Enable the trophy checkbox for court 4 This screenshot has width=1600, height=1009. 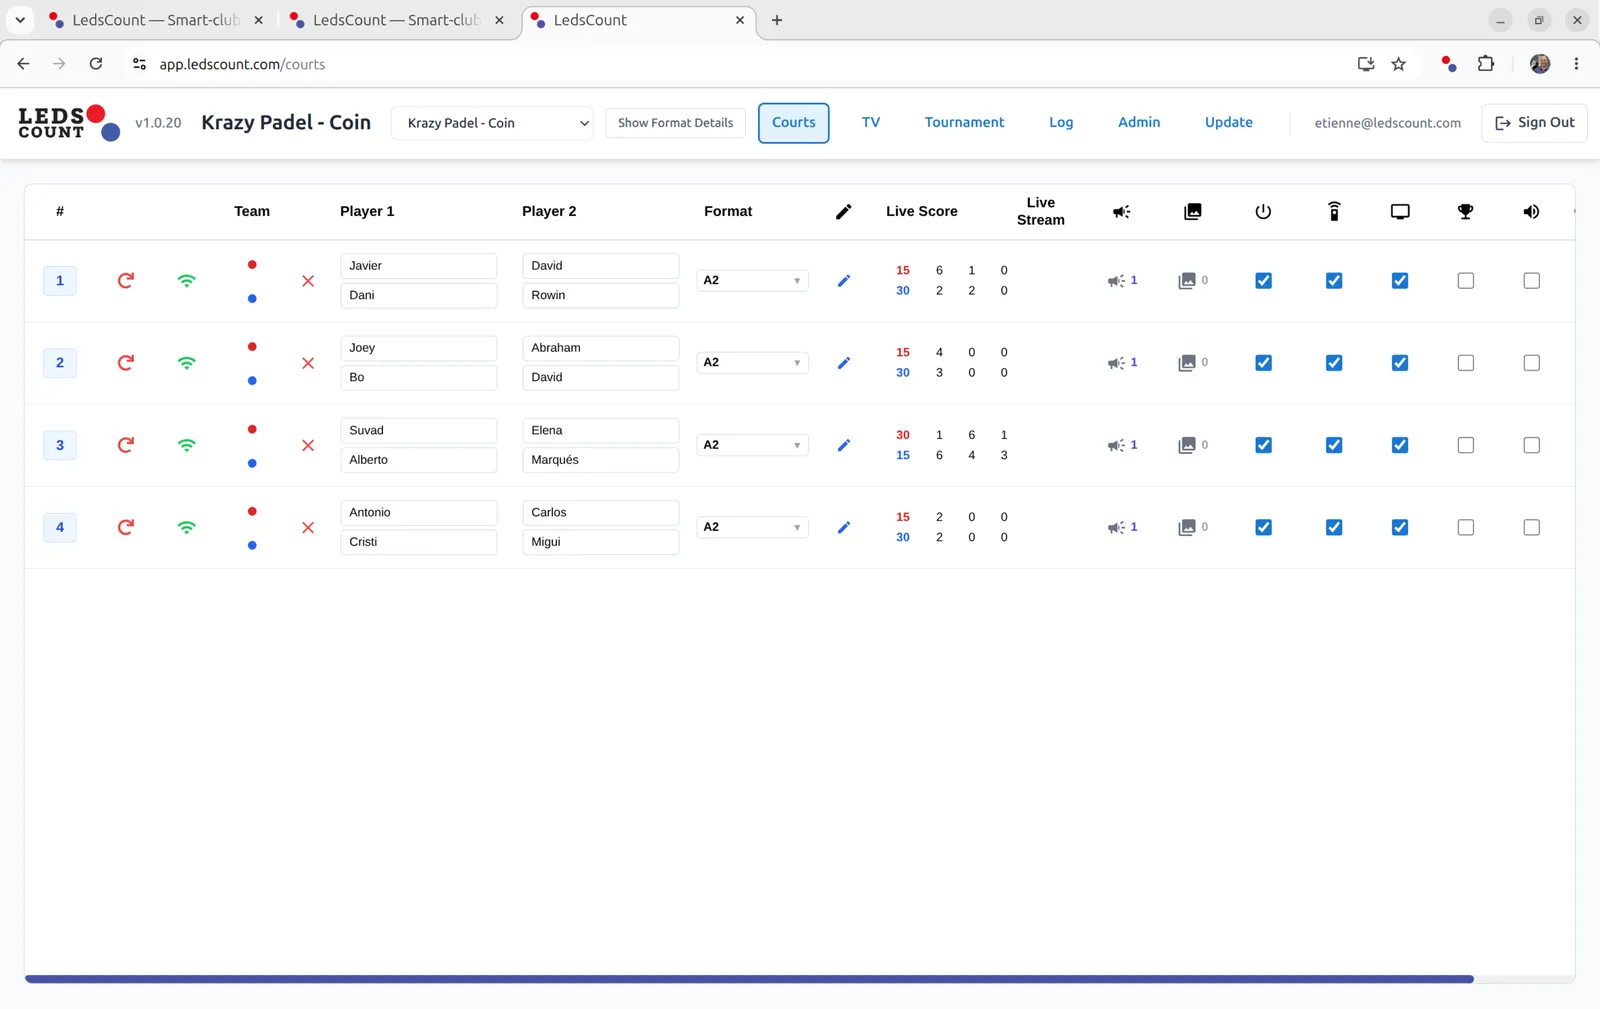click(x=1466, y=527)
